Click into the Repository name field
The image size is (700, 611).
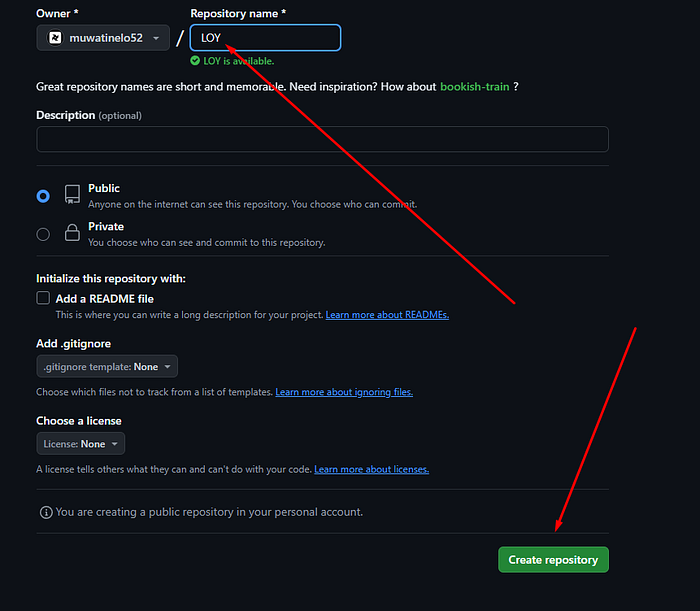point(265,38)
